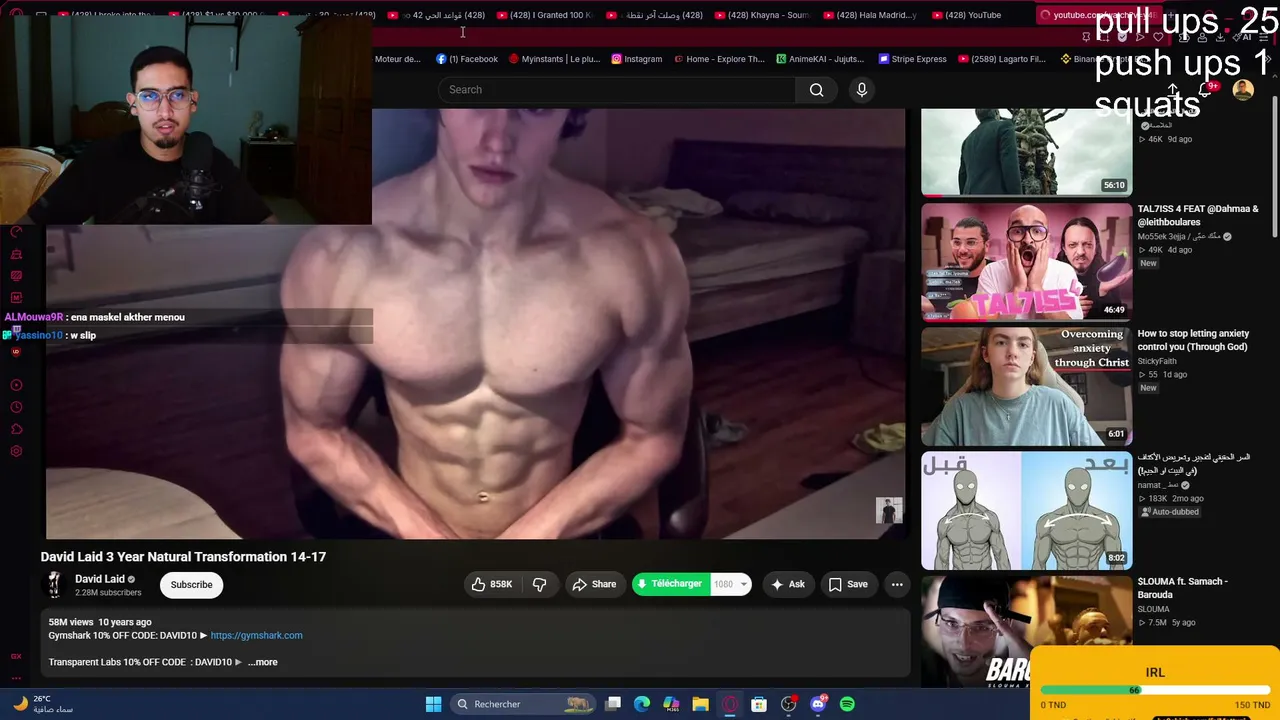Open the video quality 1080 dropdown

(730, 584)
